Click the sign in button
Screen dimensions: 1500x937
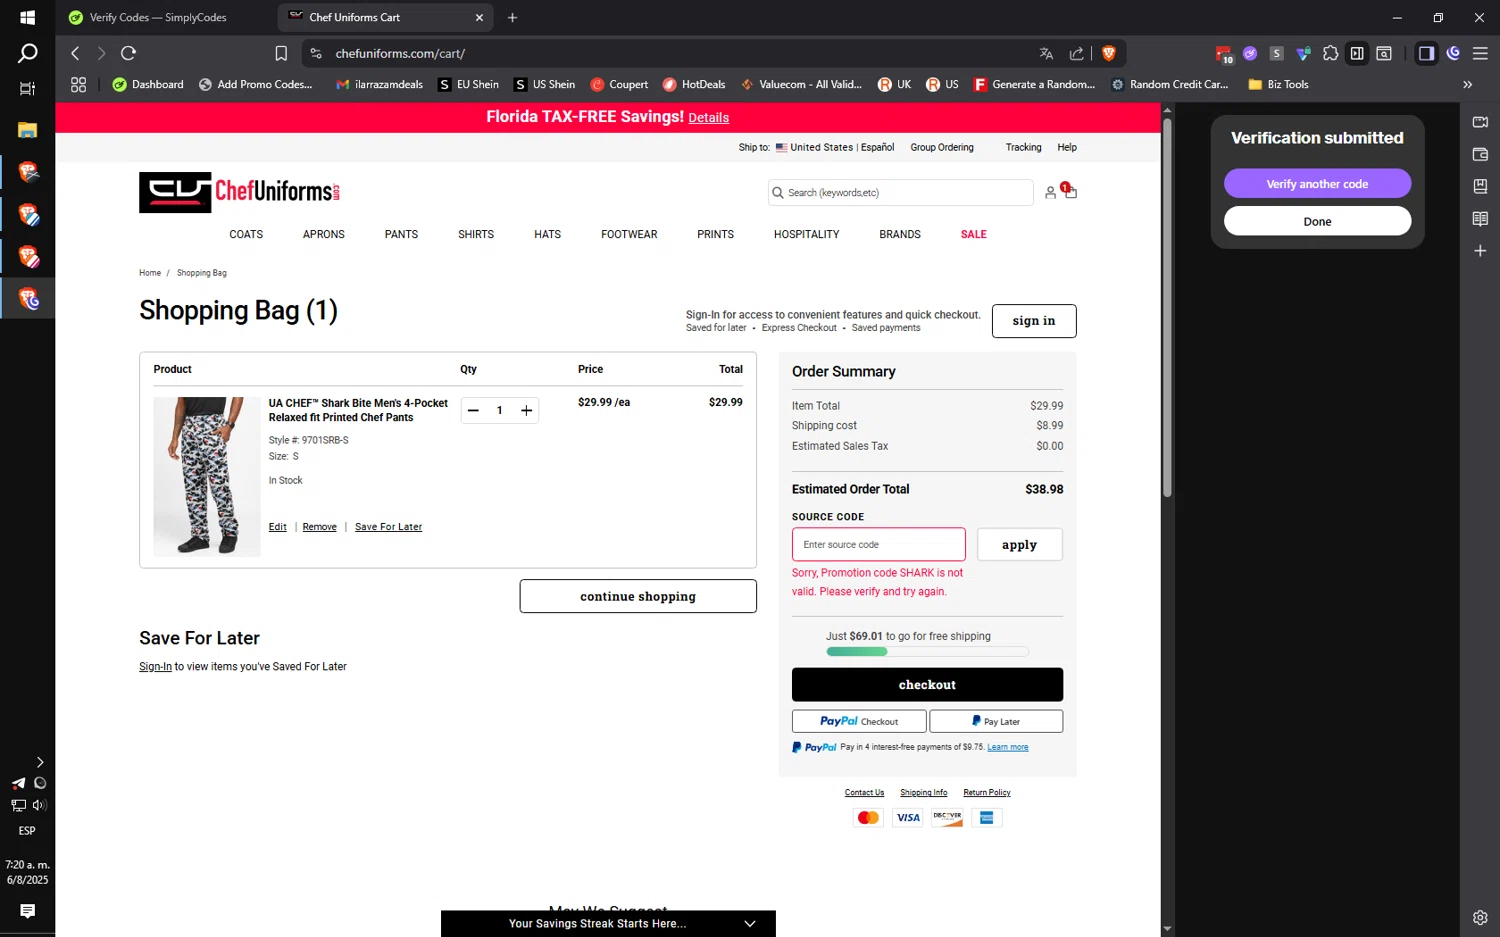[1034, 321]
